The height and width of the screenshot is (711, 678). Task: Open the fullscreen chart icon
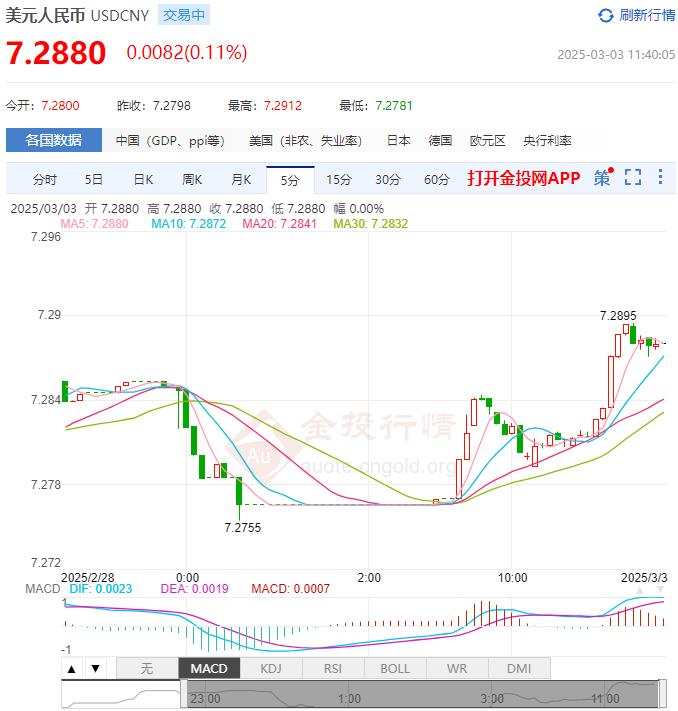click(633, 177)
